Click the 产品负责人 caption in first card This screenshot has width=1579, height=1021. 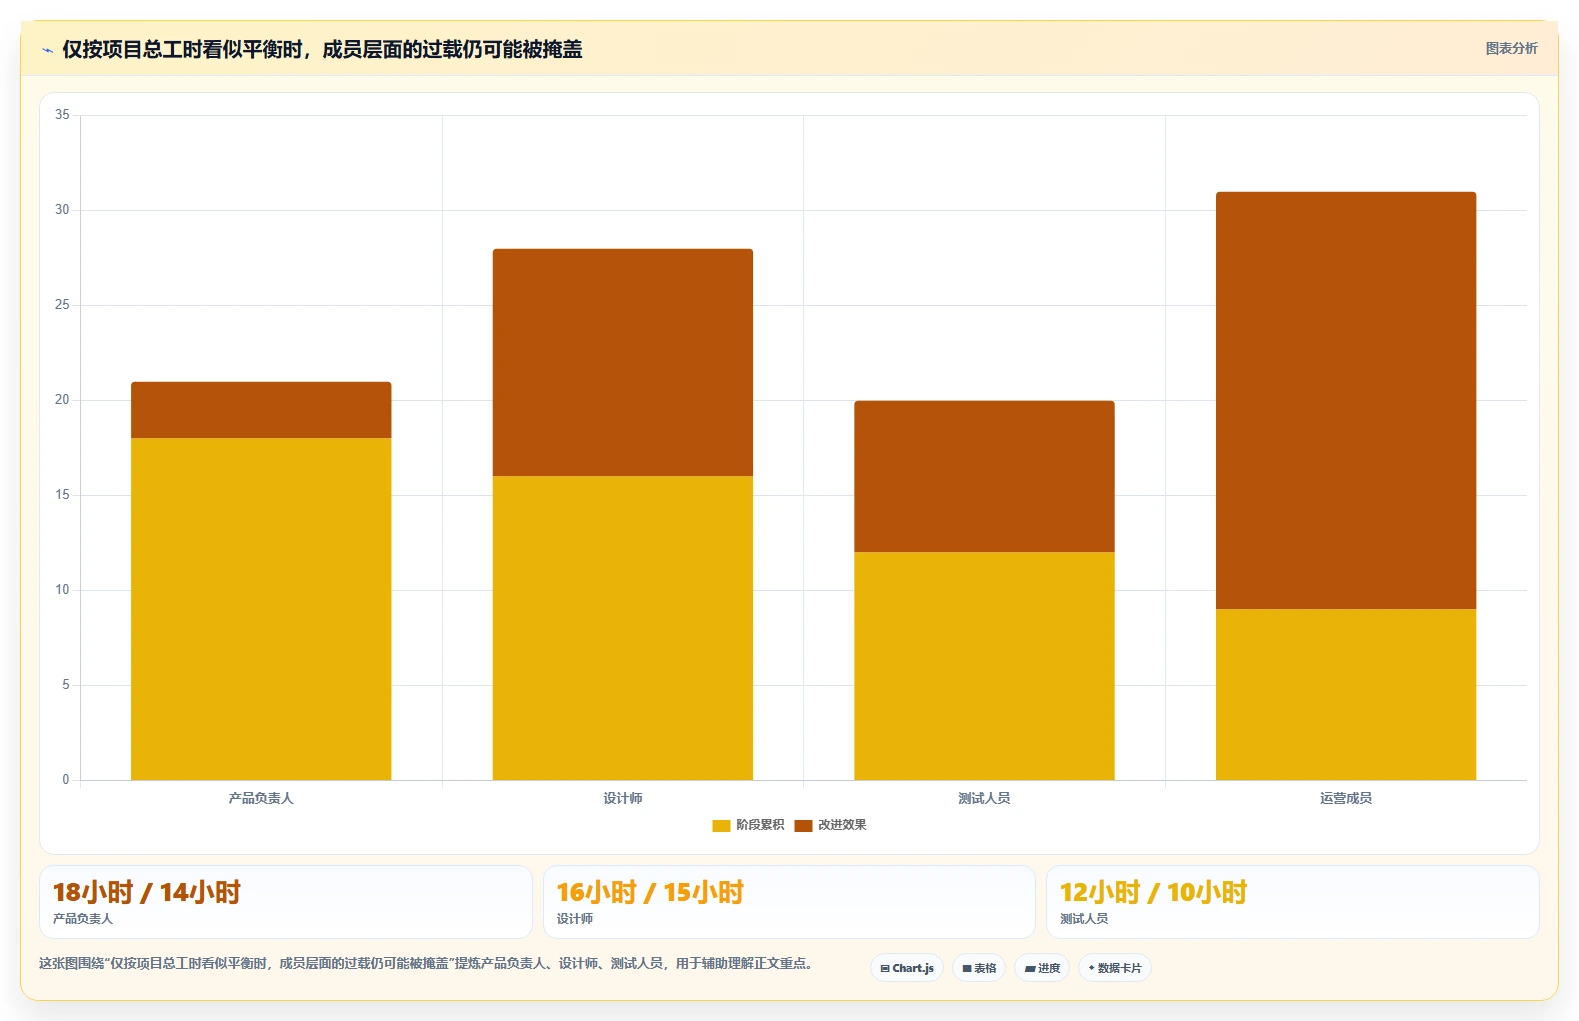coord(83,919)
